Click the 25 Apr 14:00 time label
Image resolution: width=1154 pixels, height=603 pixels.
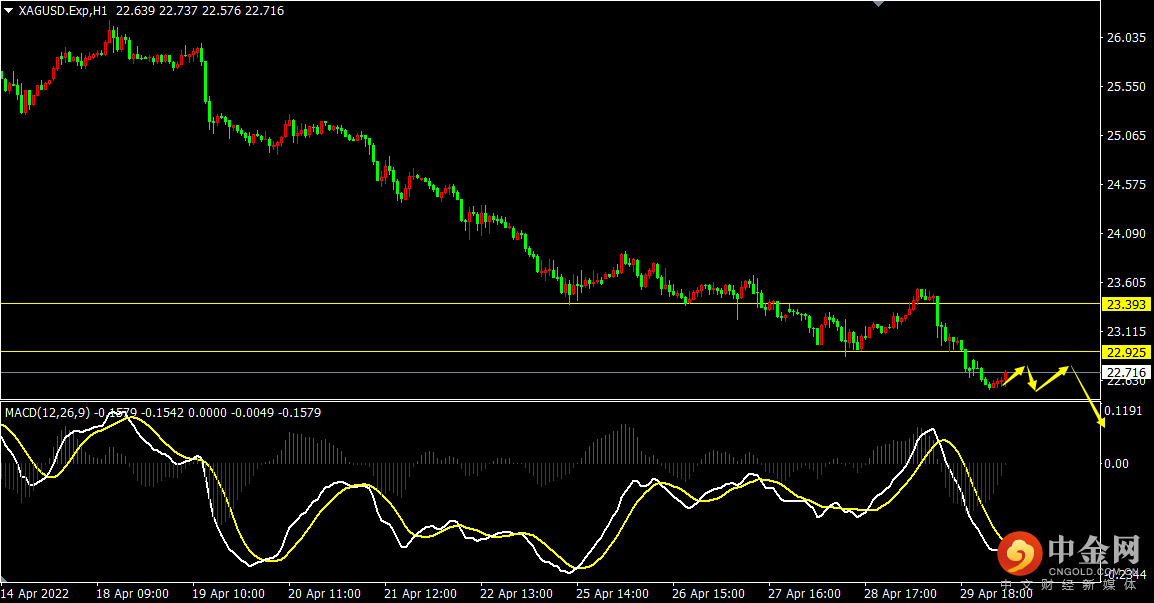click(x=612, y=593)
